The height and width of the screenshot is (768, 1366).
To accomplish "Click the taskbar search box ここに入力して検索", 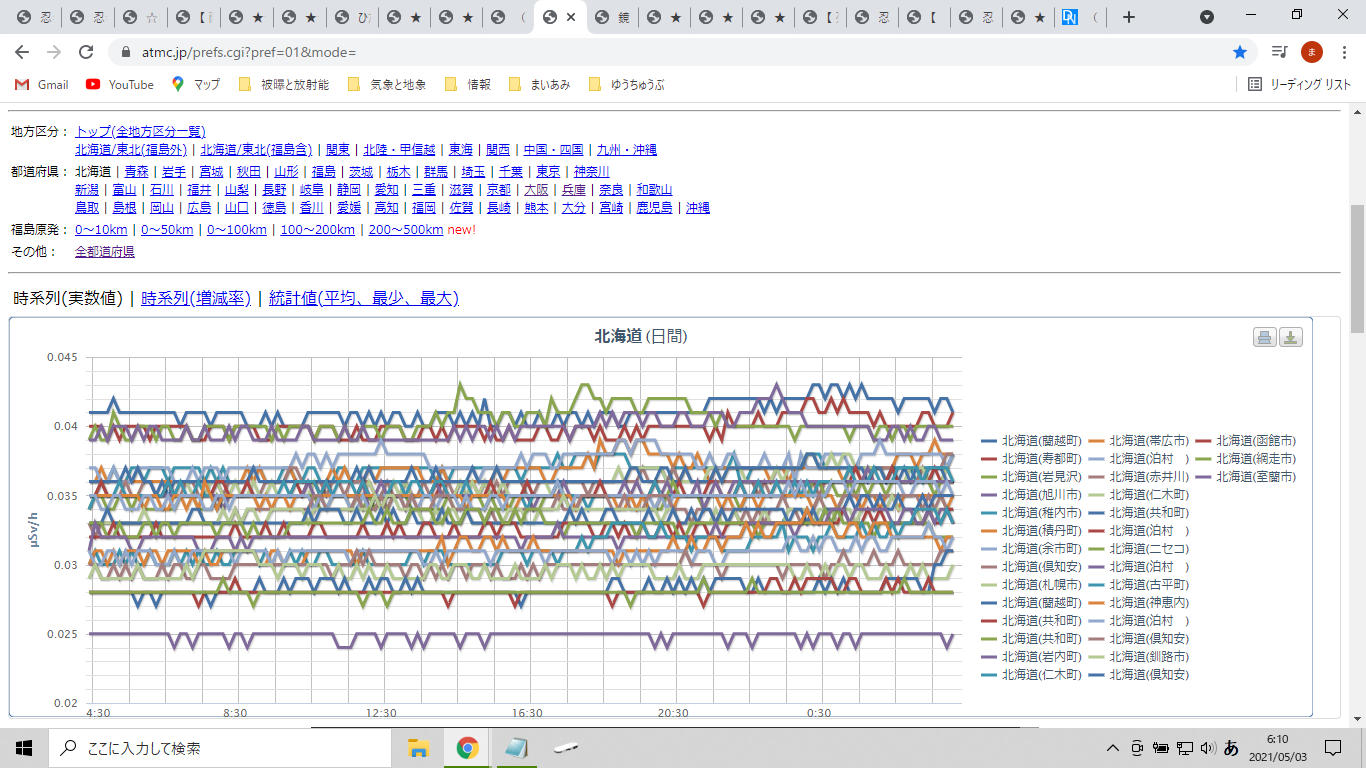I will point(219,747).
